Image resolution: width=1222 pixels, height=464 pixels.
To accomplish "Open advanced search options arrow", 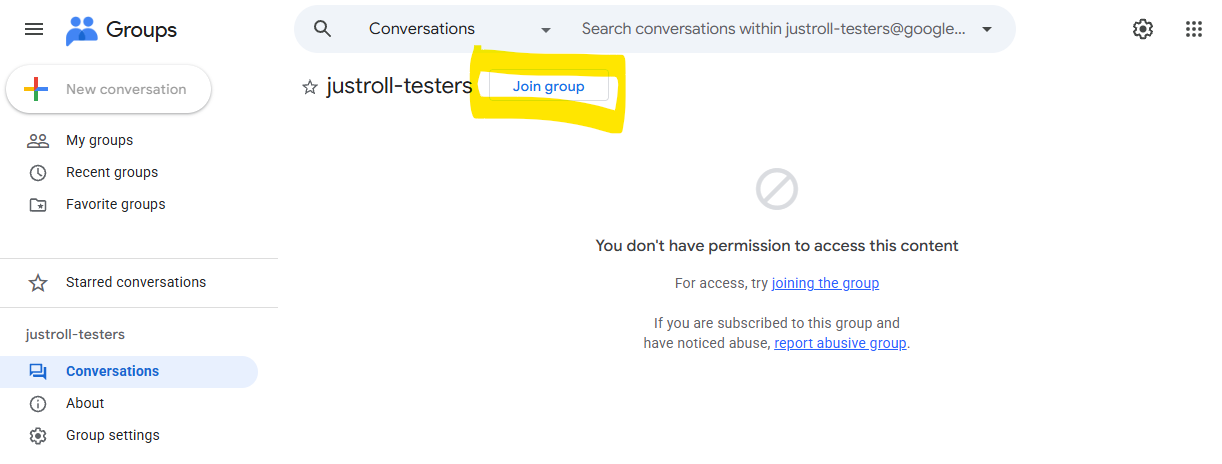I will 987,29.
